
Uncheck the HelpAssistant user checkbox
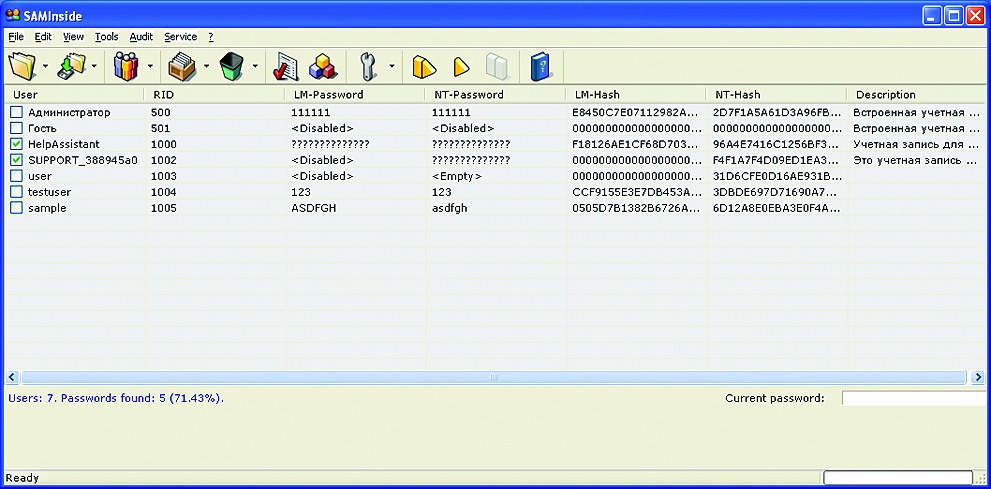click(16, 145)
